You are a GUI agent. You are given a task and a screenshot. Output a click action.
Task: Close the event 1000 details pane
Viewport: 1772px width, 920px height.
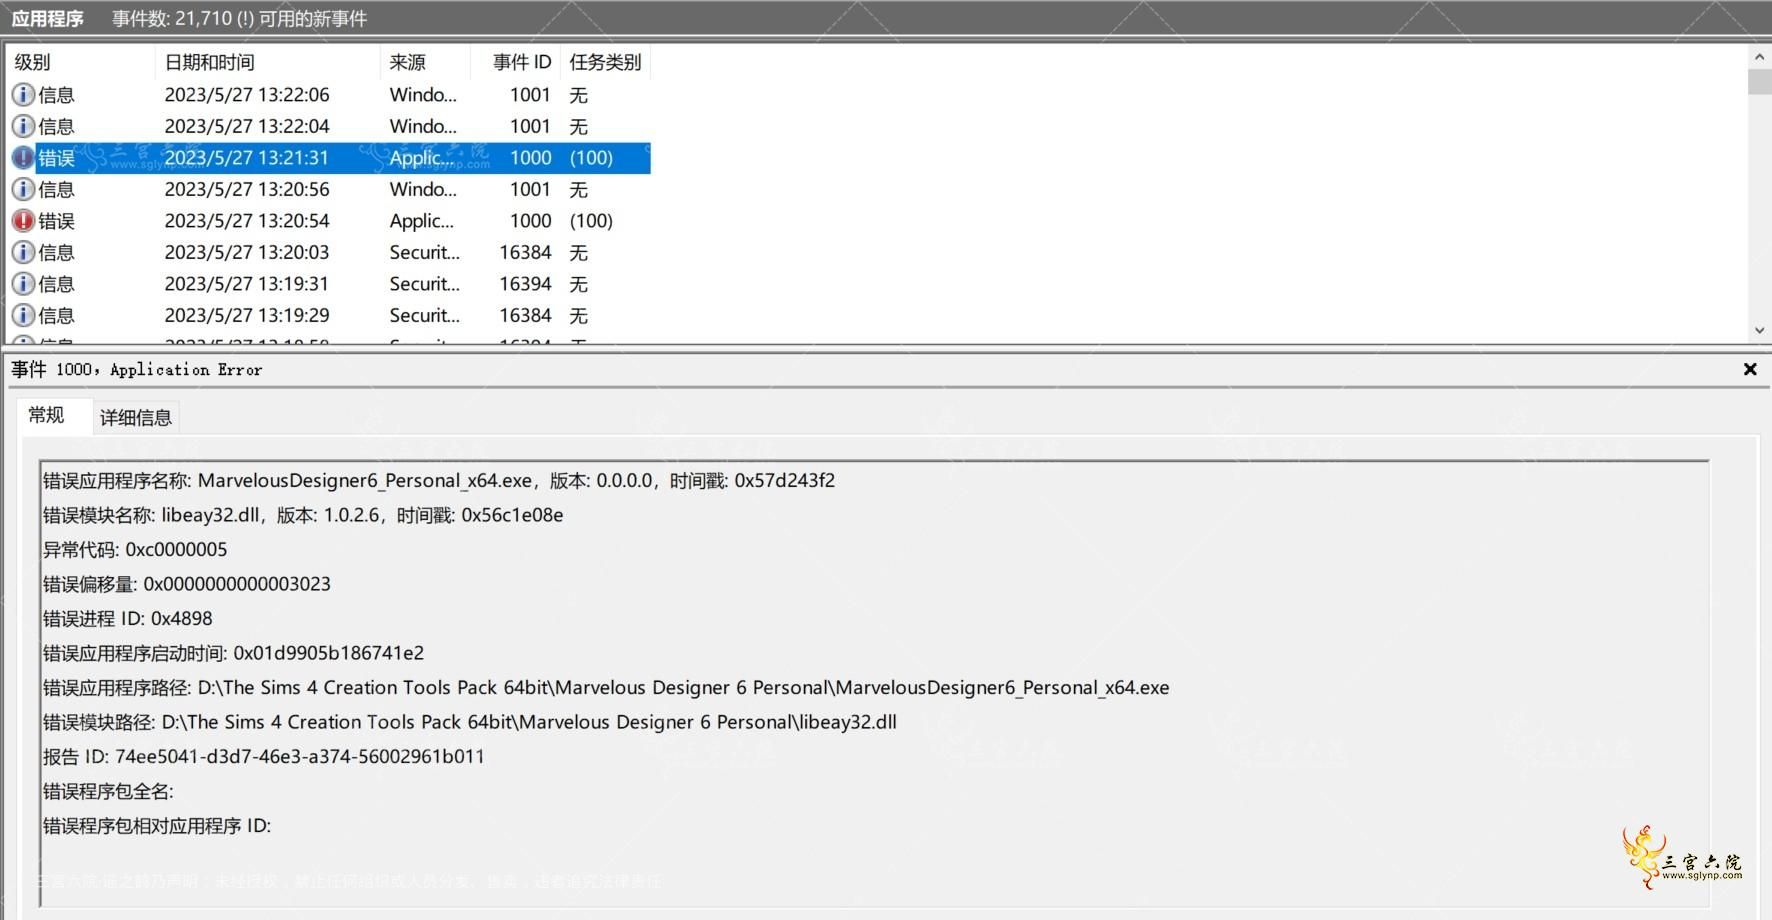point(1750,369)
